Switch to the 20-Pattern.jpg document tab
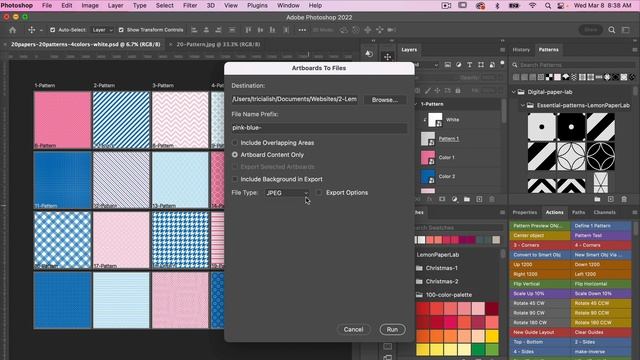Image resolution: width=640 pixels, height=360 pixels. [x=218, y=44]
